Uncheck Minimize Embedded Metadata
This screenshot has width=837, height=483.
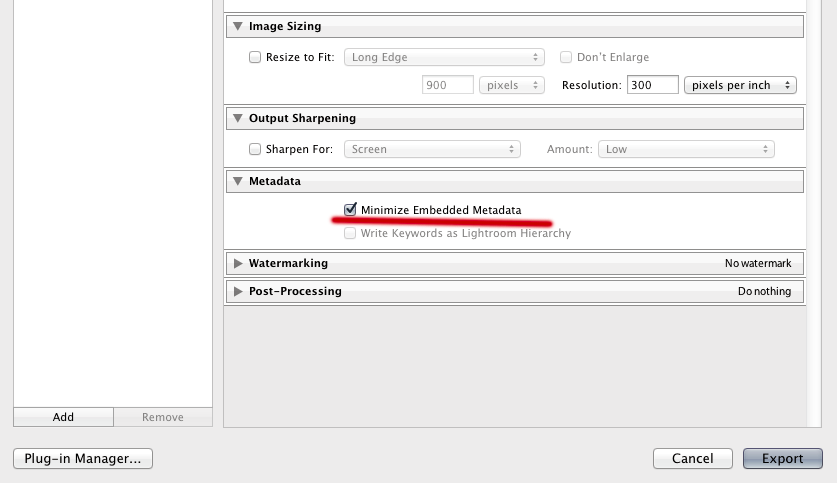tap(350, 210)
